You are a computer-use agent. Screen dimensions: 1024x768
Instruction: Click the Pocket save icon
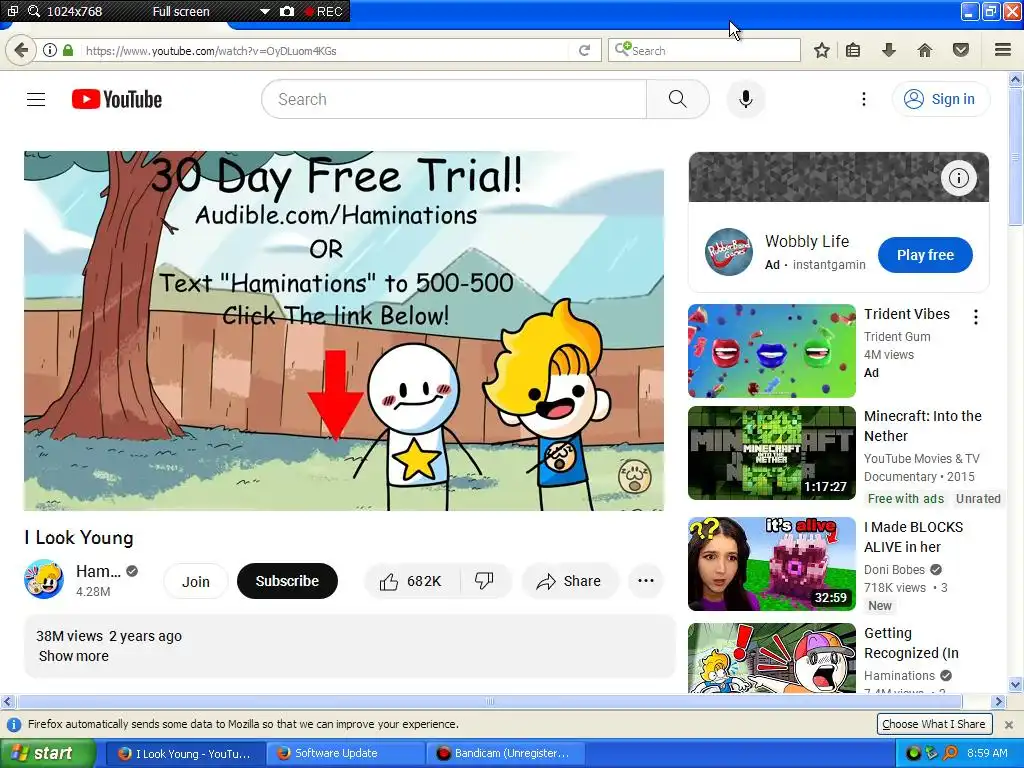961,50
